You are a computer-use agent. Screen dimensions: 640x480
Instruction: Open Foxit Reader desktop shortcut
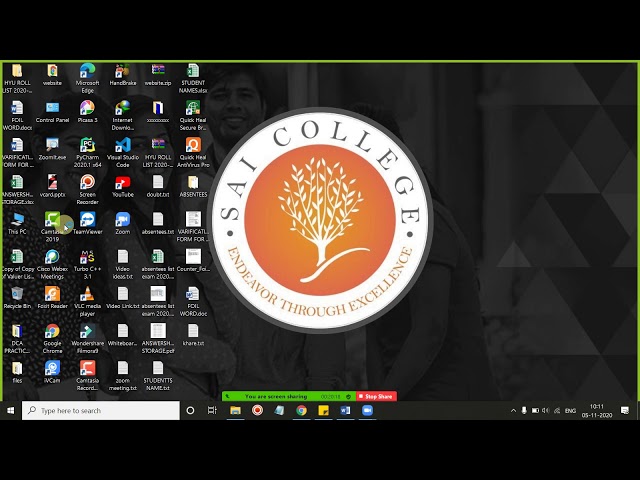[x=52, y=298]
